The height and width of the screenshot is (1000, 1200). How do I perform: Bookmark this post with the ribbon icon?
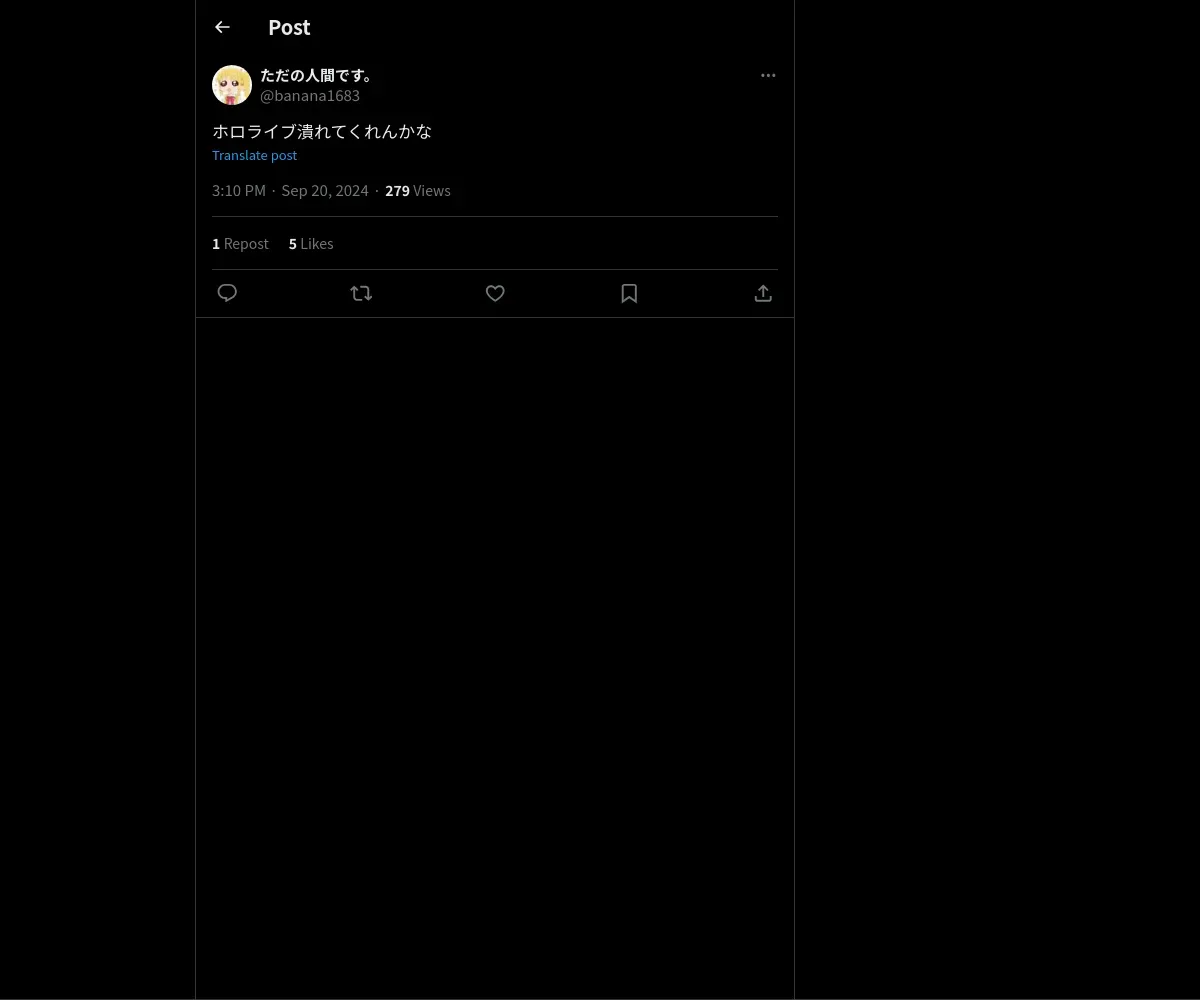pos(629,293)
